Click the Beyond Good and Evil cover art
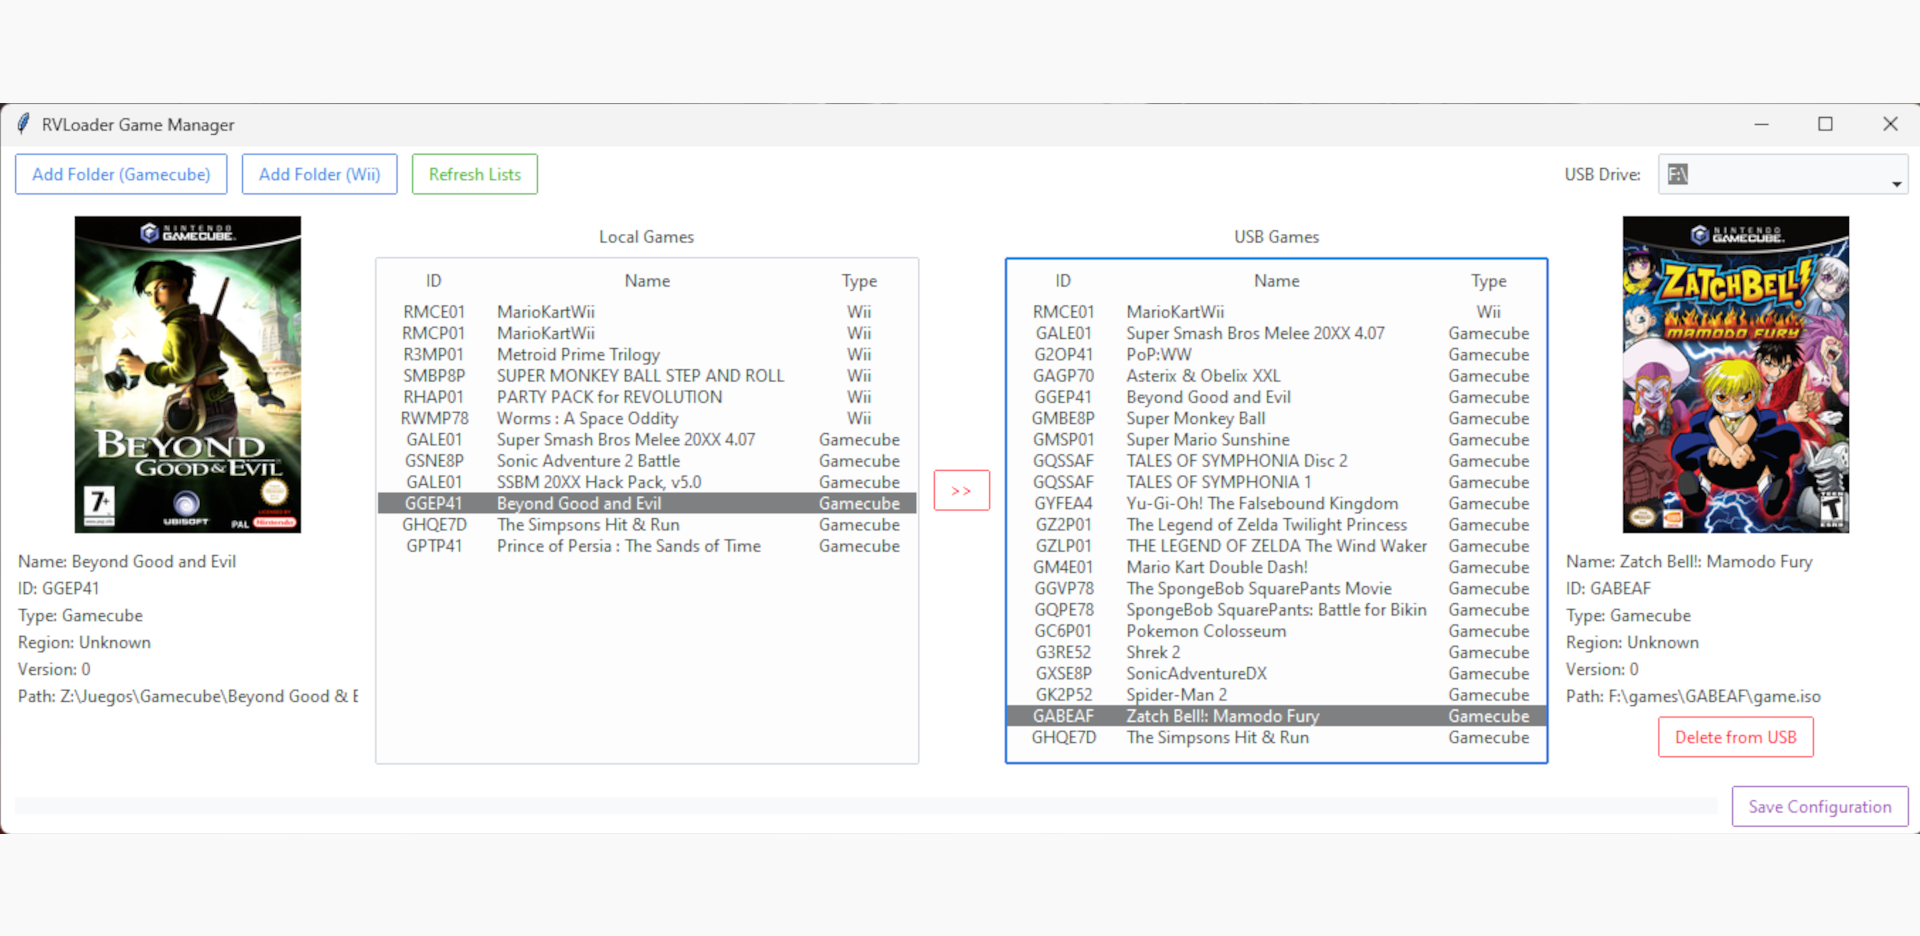Image resolution: width=1920 pixels, height=936 pixels. (188, 374)
